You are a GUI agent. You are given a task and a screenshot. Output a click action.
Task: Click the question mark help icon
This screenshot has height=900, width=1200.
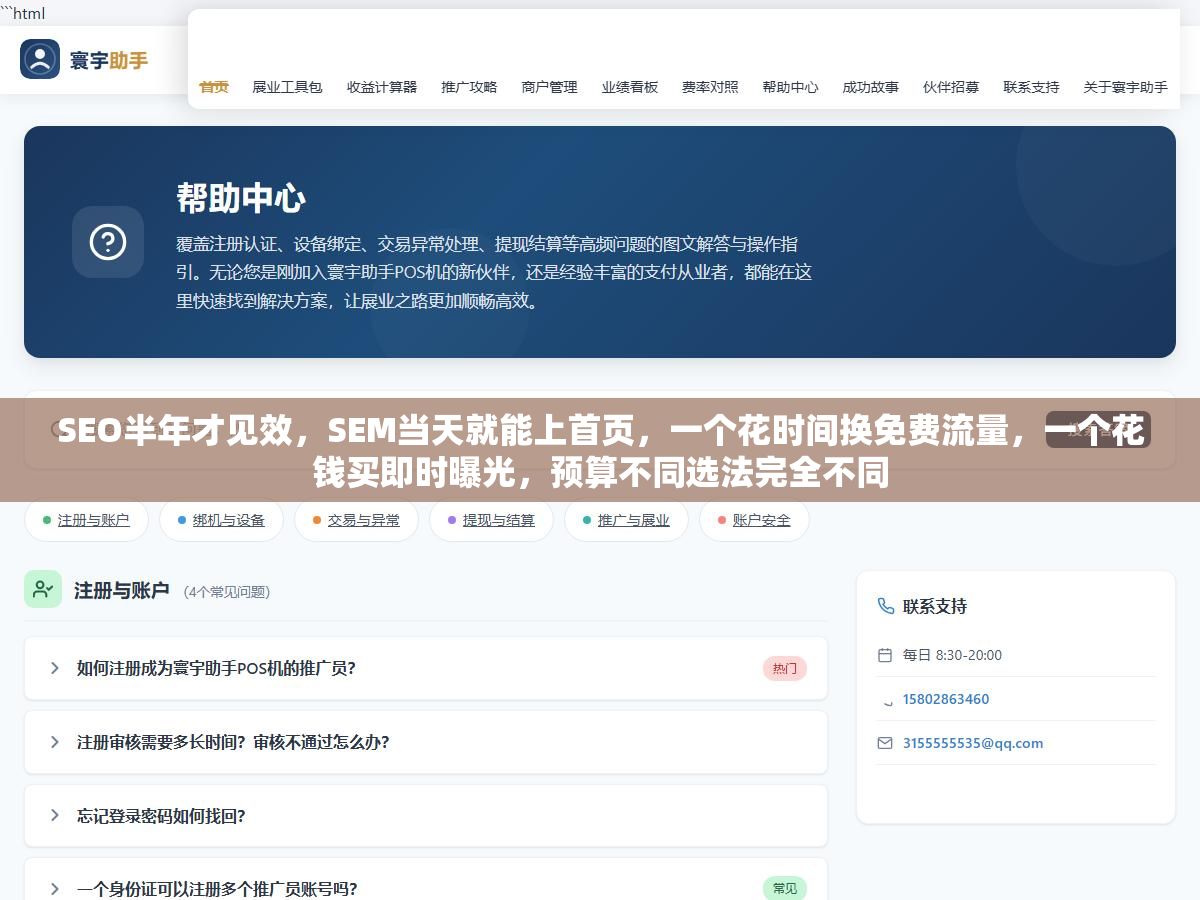coord(108,242)
